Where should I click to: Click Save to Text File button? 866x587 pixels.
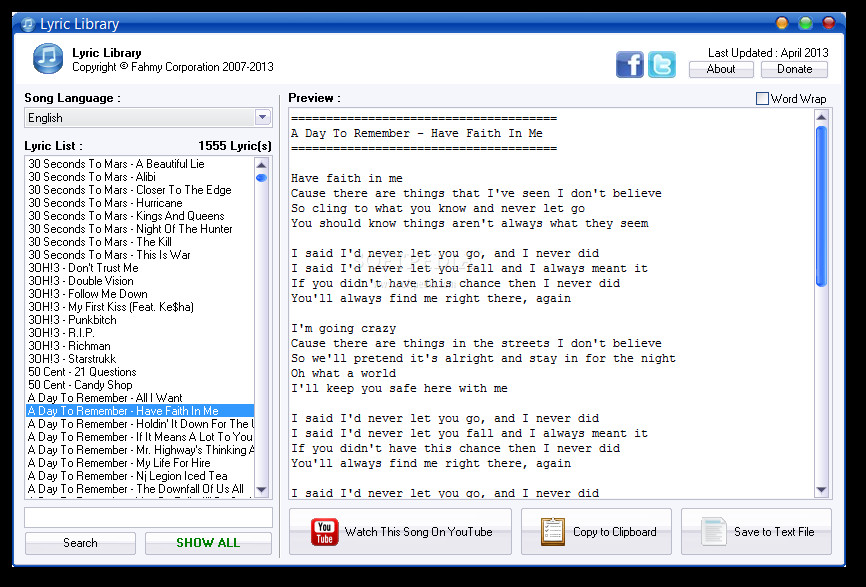point(756,532)
